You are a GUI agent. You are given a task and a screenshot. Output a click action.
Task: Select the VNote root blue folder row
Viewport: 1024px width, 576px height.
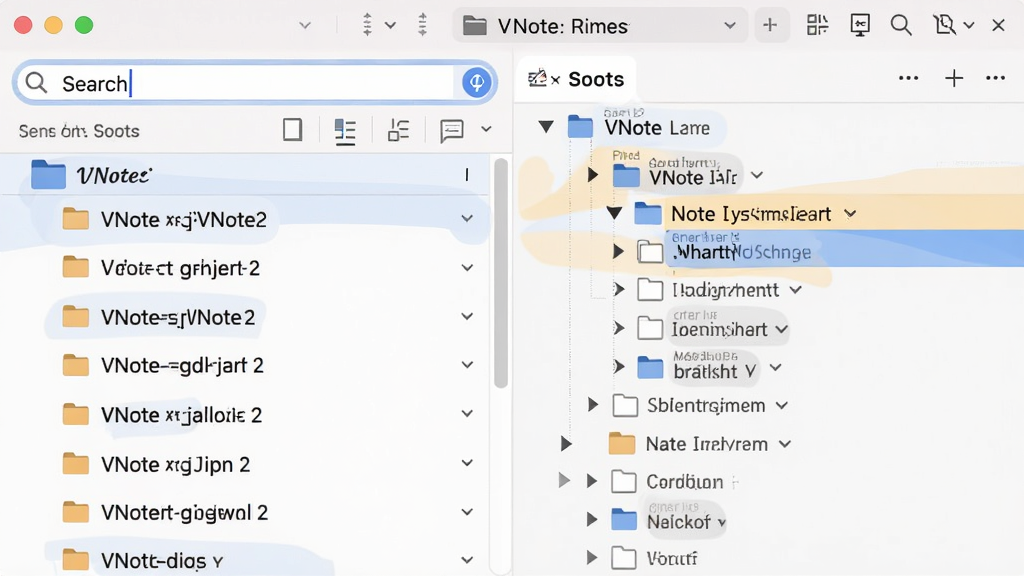[246, 175]
